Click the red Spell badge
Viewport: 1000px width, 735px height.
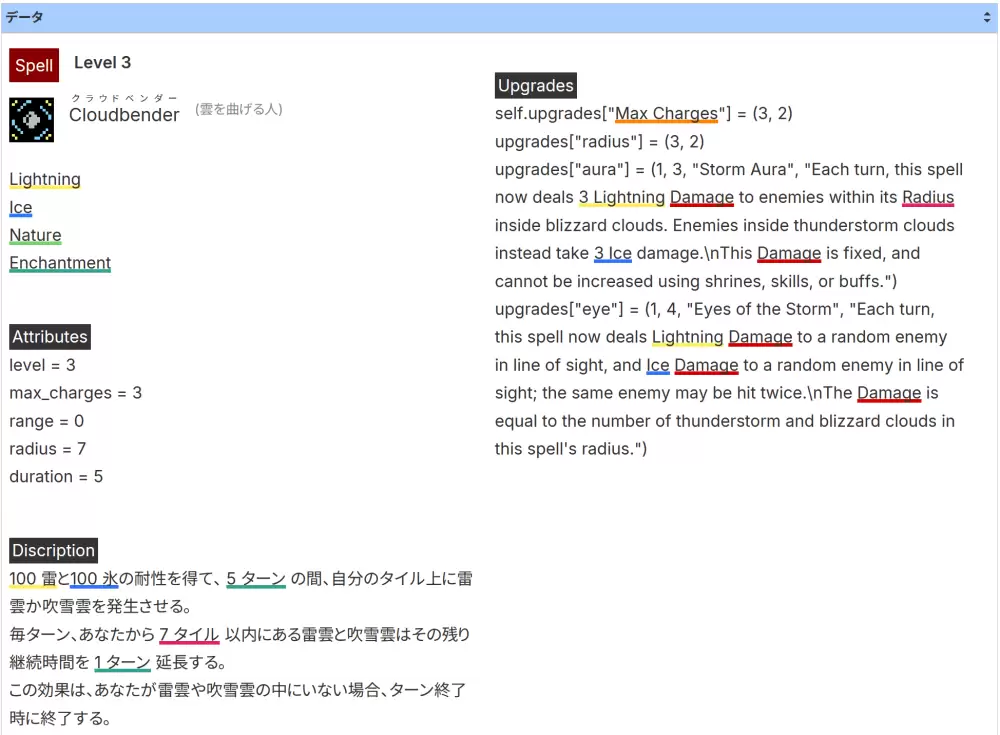34,66
